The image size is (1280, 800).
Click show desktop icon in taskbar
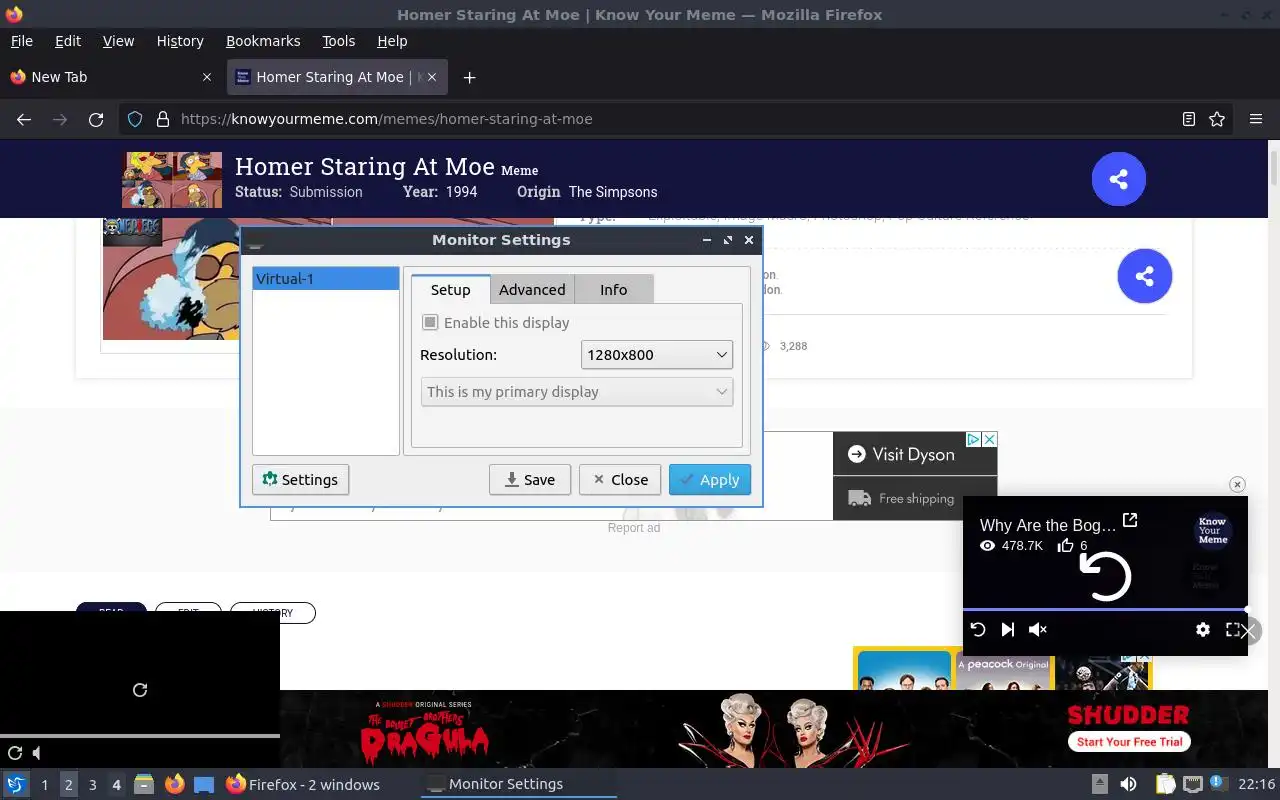204,784
